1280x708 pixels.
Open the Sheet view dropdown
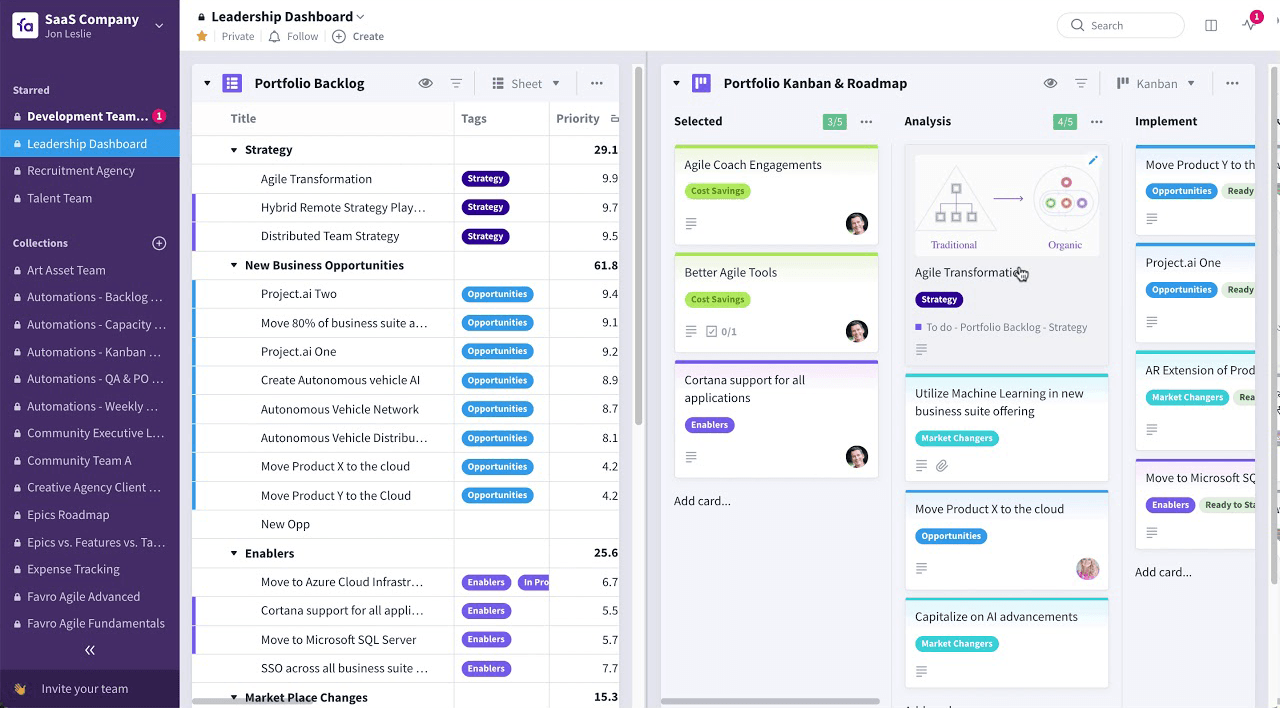pos(526,84)
